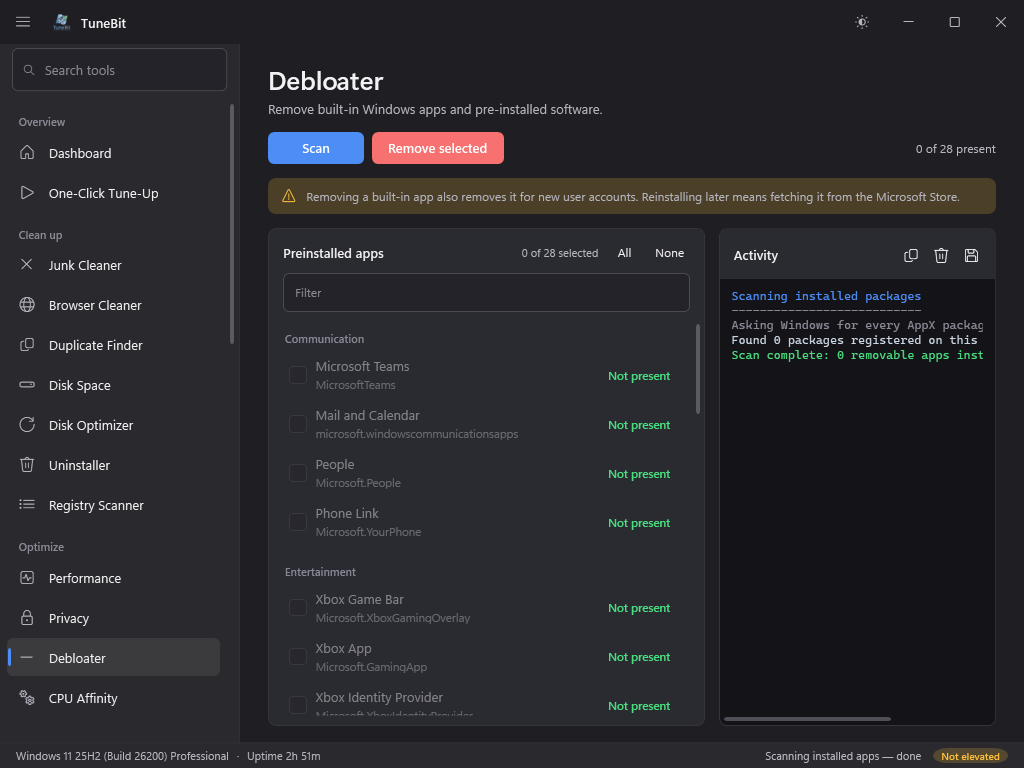Open the Dashboard home icon
This screenshot has width=1024, height=768.
(27, 153)
